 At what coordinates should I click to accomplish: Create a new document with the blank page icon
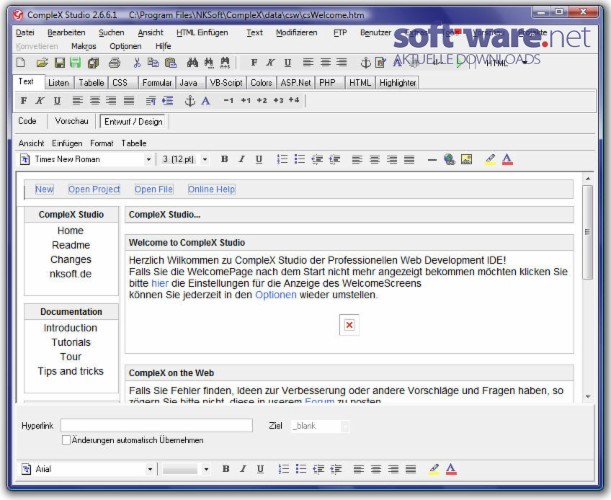click(x=21, y=62)
